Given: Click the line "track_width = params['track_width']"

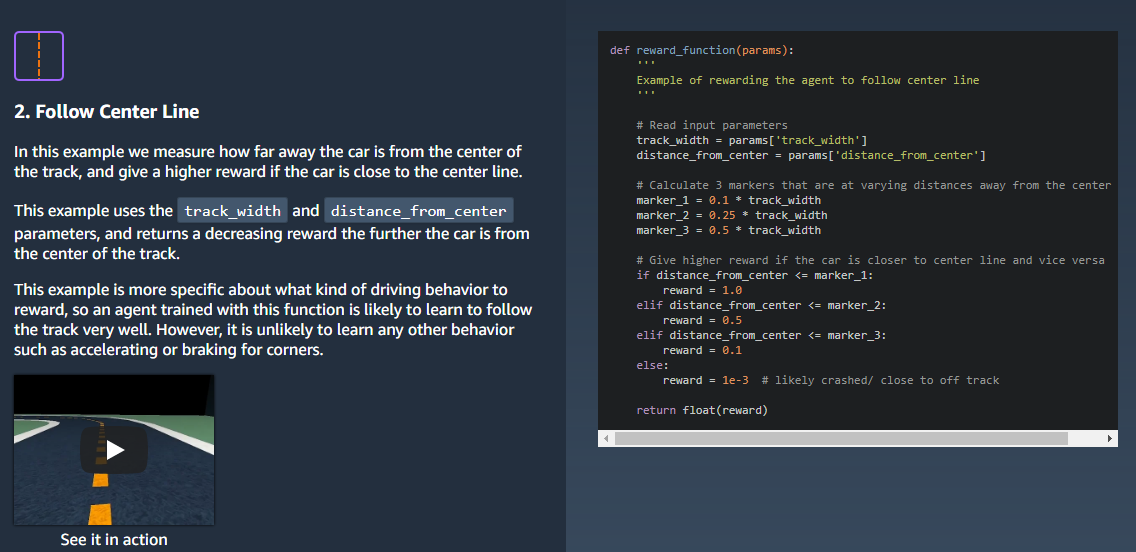Looking at the screenshot, I should pos(752,140).
